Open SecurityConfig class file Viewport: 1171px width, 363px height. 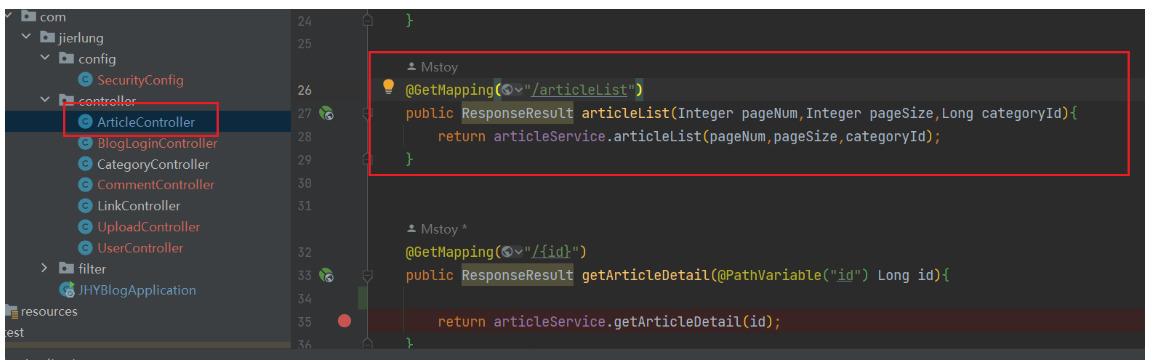click(140, 80)
